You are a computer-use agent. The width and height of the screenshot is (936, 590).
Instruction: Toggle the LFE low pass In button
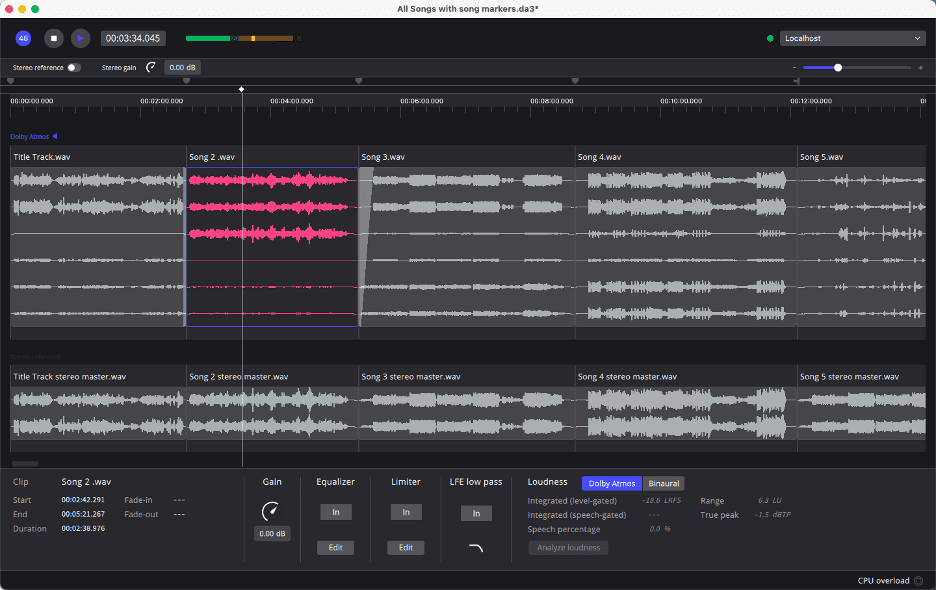coord(476,513)
